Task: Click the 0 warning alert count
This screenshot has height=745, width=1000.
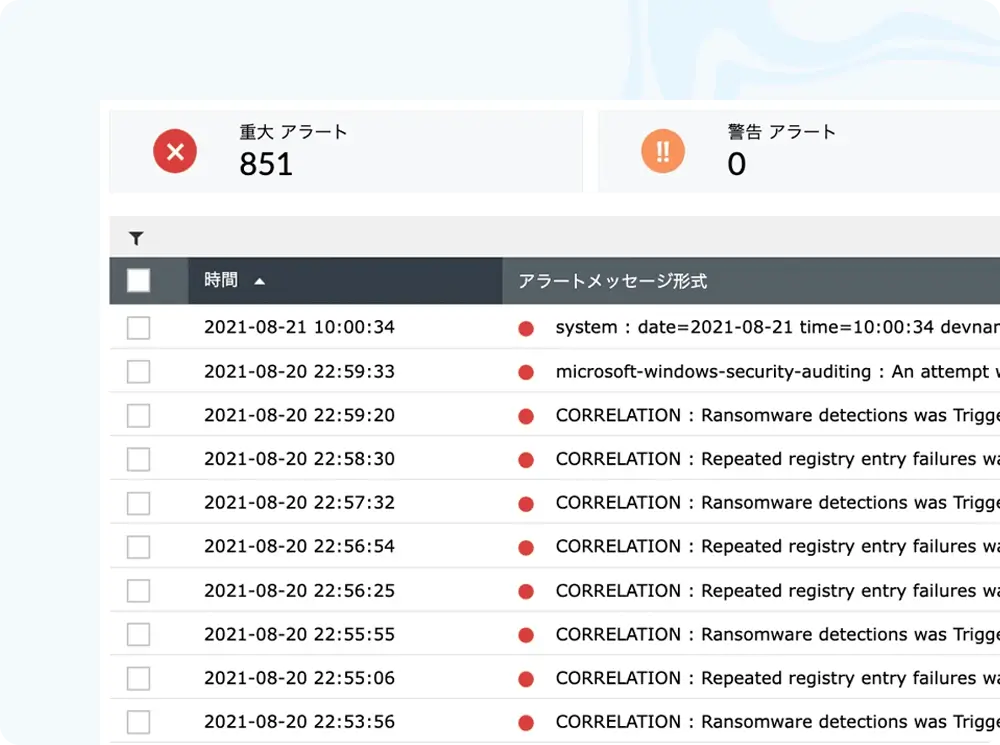Action: pyautogui.click(x=737, y=165)
